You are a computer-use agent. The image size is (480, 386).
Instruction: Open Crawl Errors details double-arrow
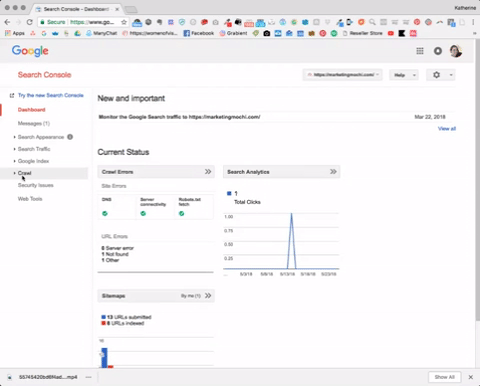(208, 172)
